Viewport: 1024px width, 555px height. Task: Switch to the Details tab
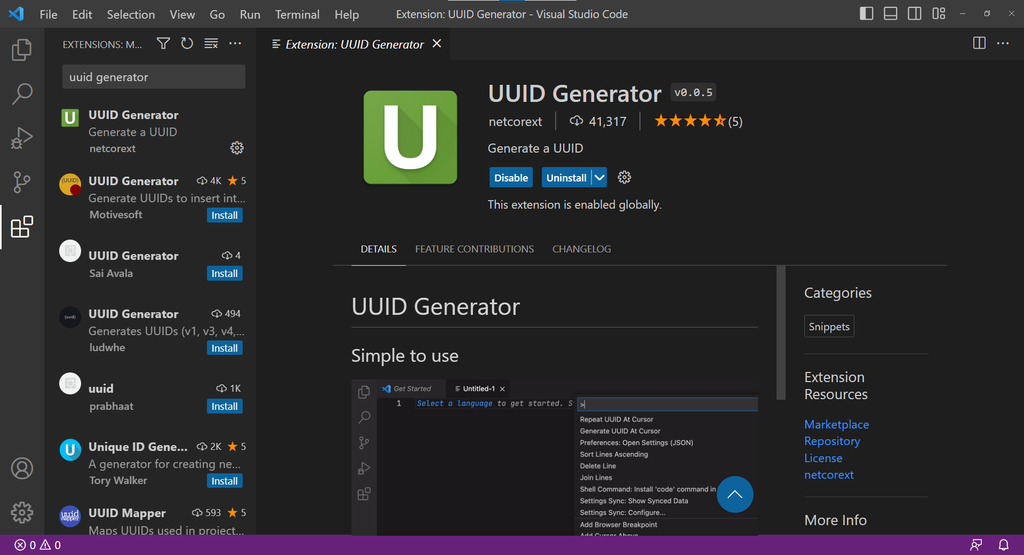coord(379,249)
